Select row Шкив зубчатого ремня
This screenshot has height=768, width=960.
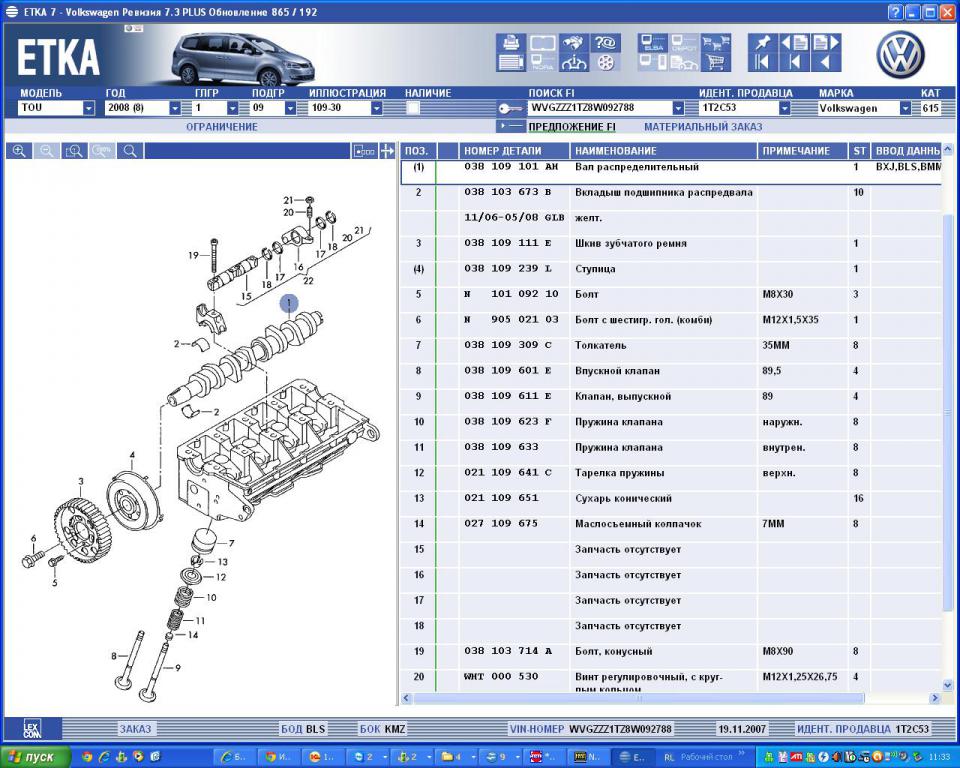click(670, 244)
